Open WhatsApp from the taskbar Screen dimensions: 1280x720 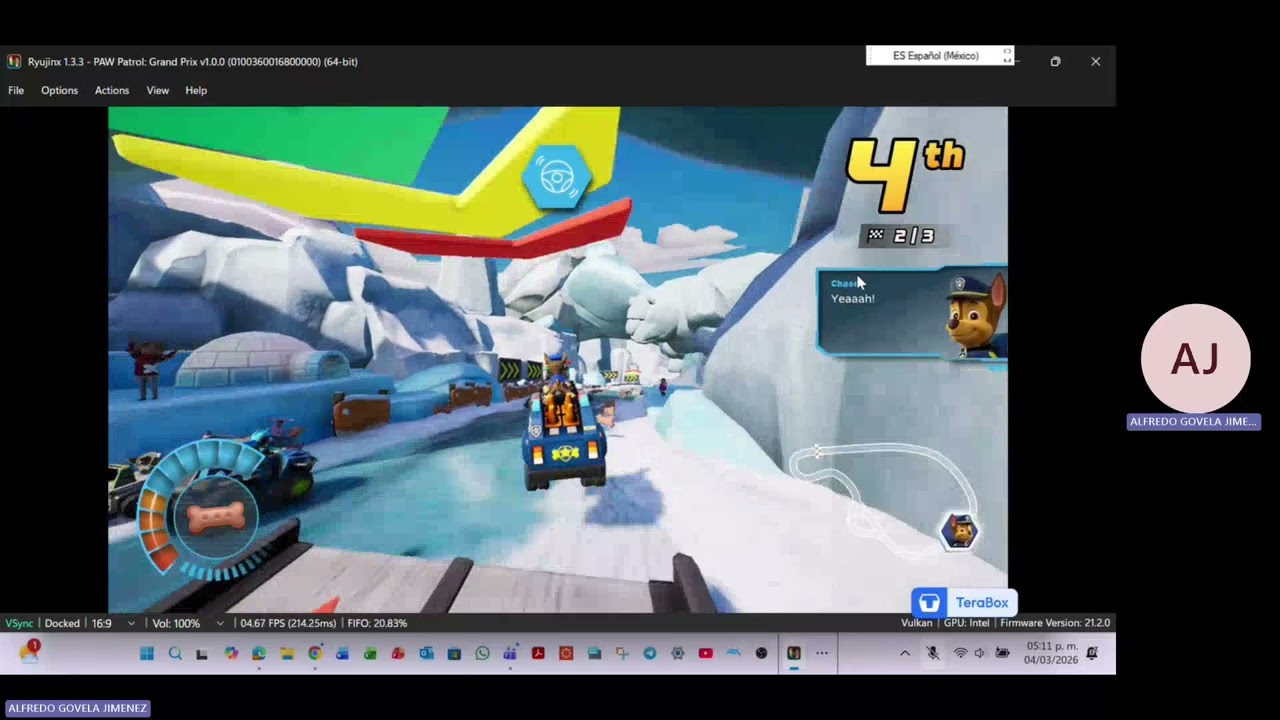pyautogui.click(x=482, y=653)
